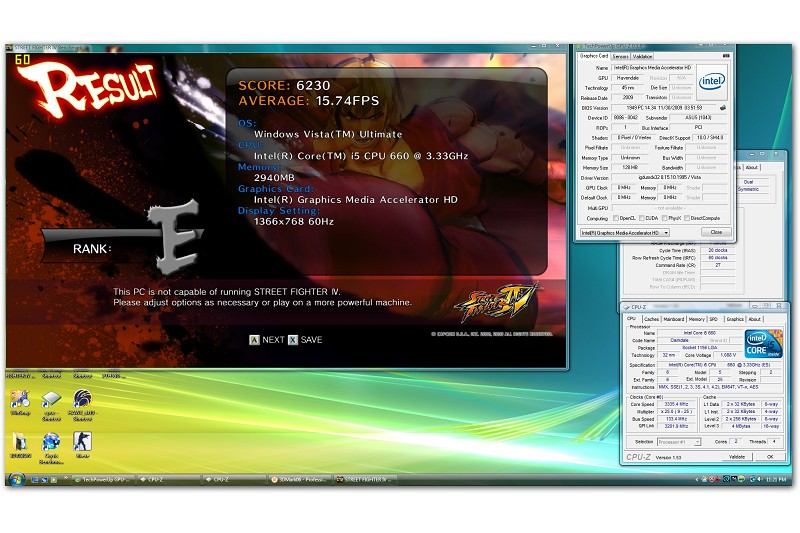Click the GPU-Z screenshot camera icon
Screen dimensions: 800x533
(726, 56)
